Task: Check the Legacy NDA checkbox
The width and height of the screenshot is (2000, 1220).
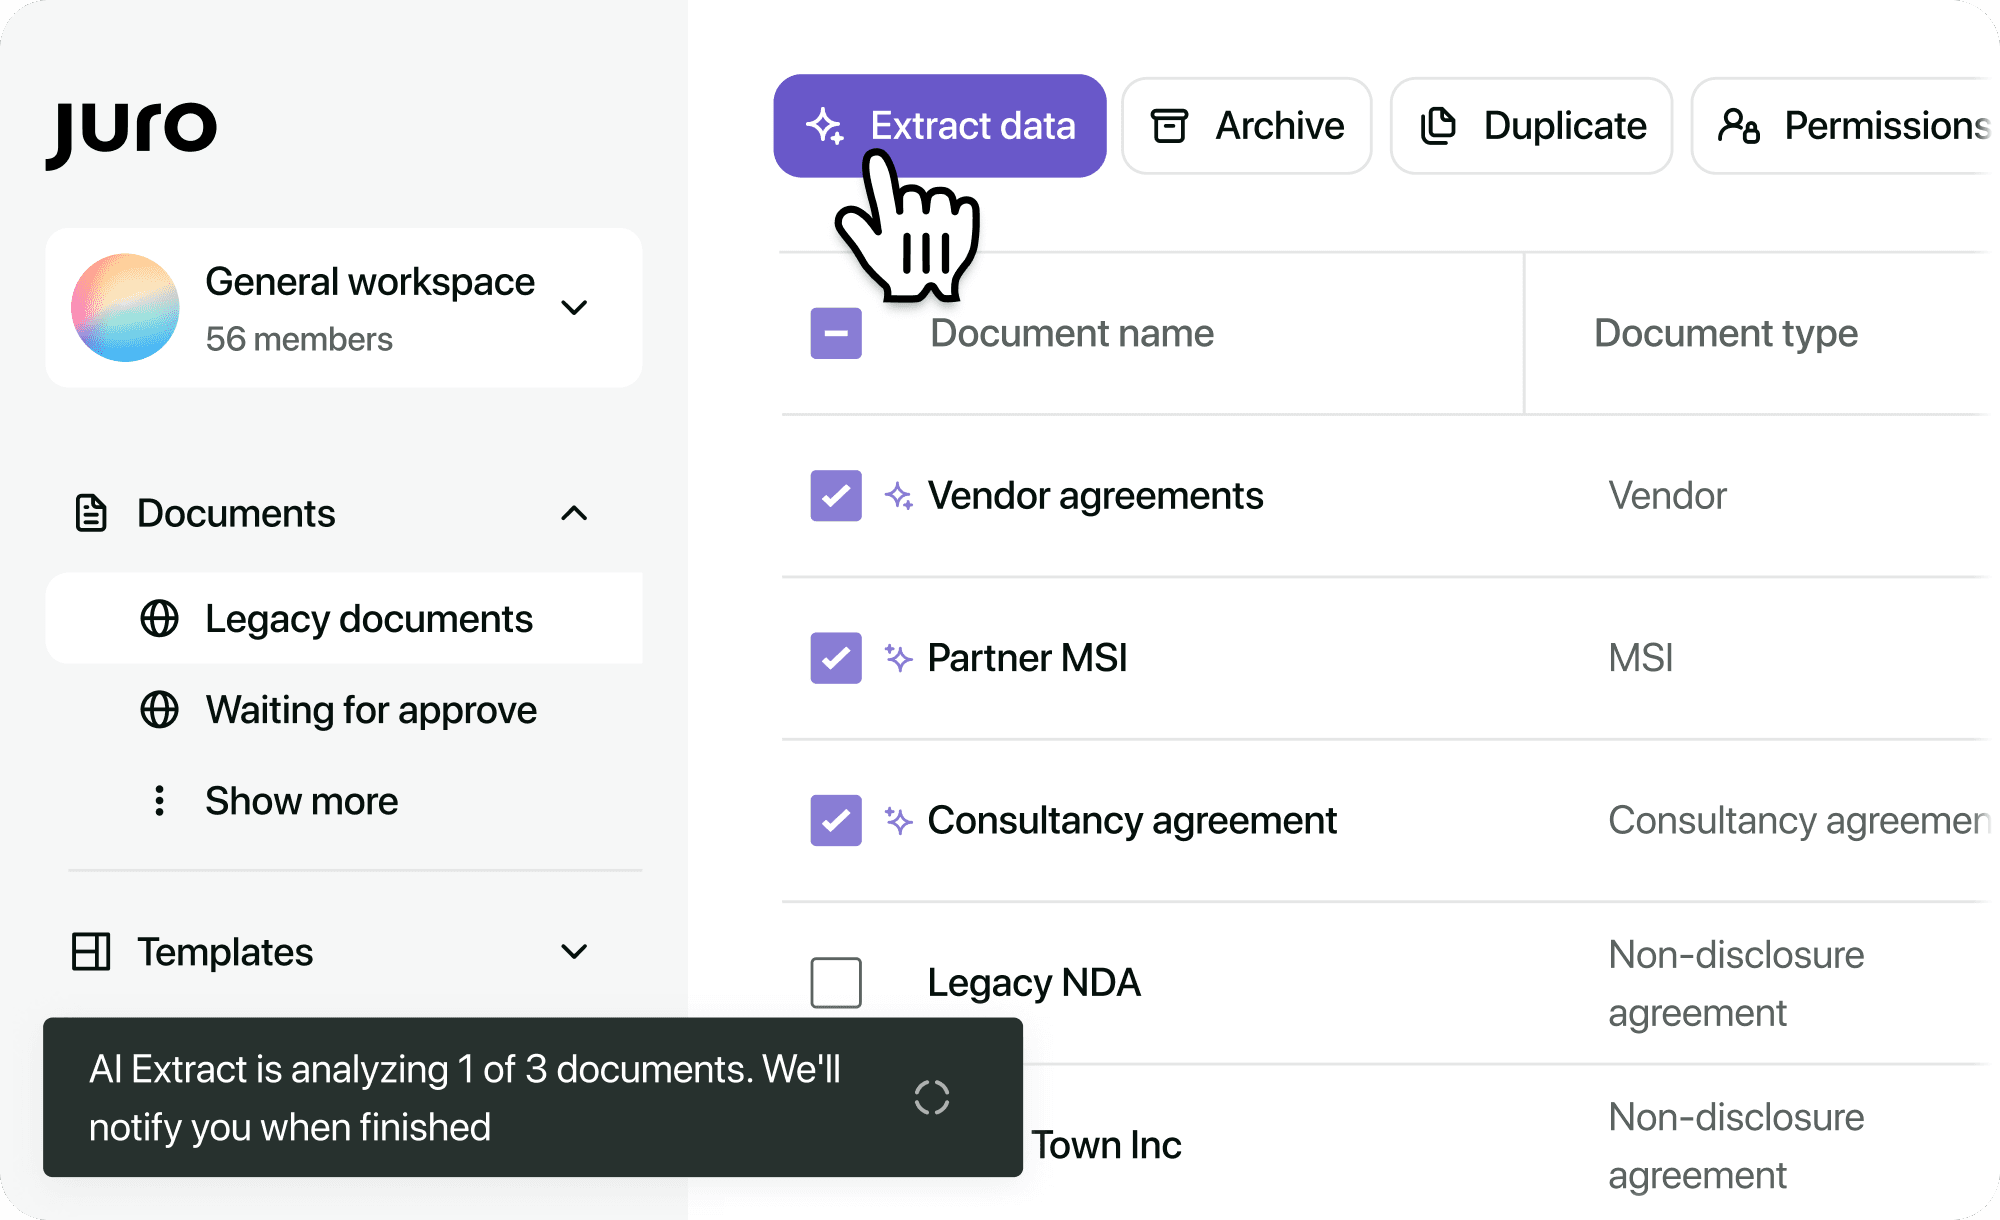Action: tap(836, 982)
